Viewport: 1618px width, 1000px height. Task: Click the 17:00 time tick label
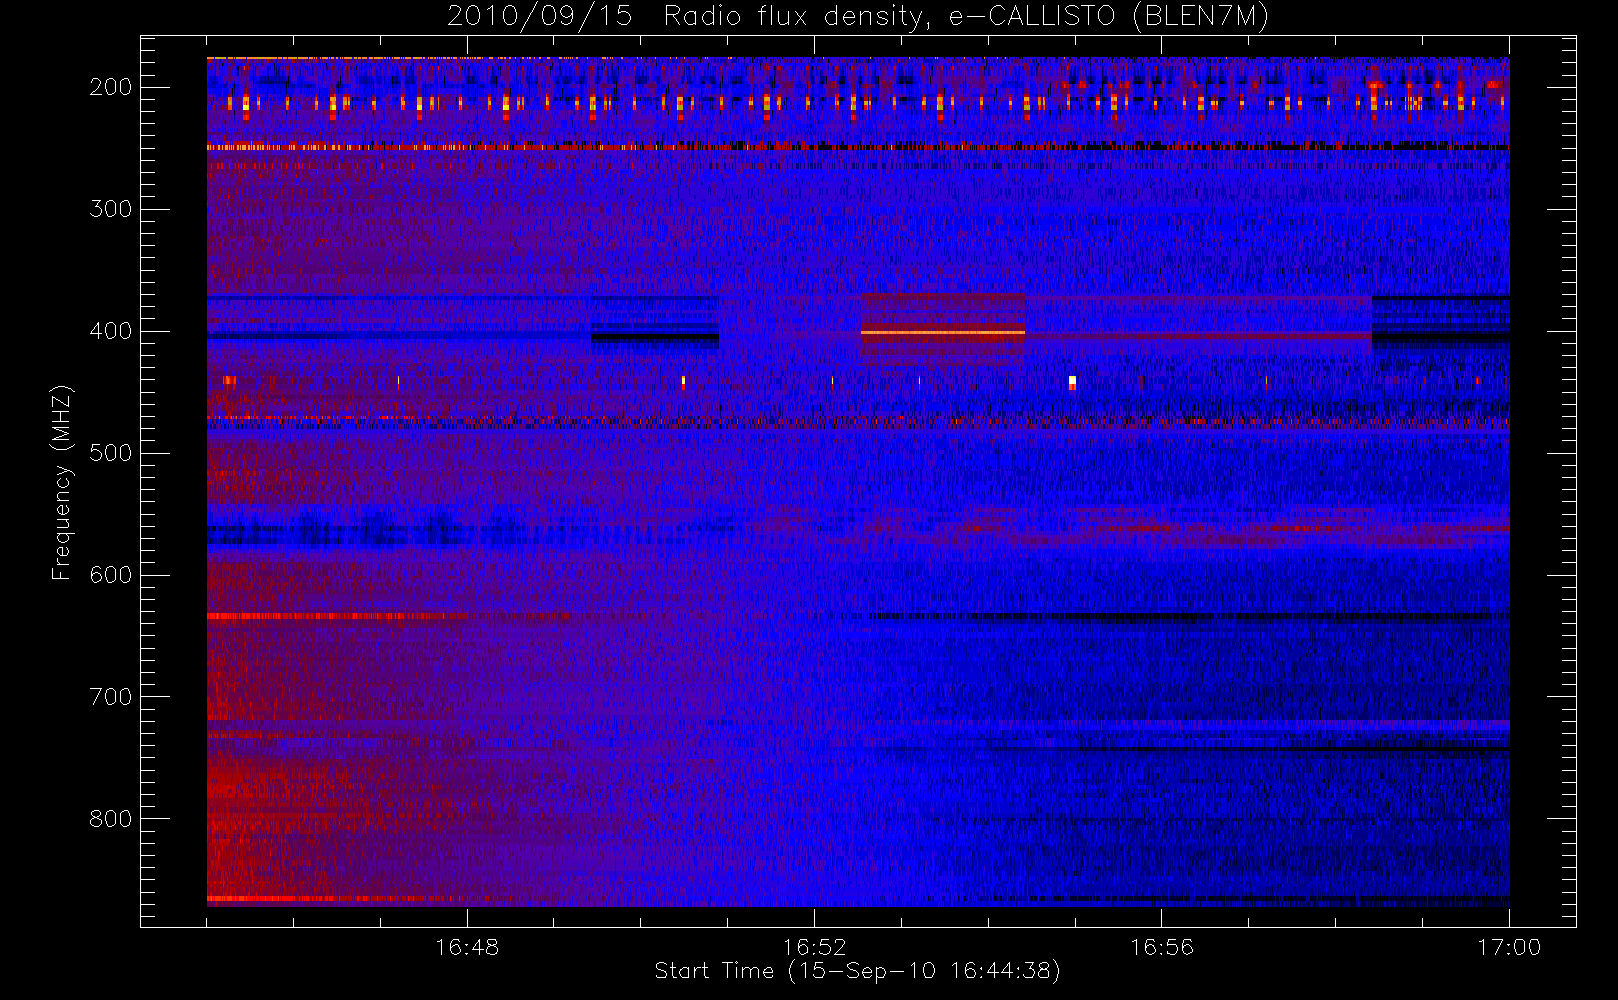[1509, 947]
